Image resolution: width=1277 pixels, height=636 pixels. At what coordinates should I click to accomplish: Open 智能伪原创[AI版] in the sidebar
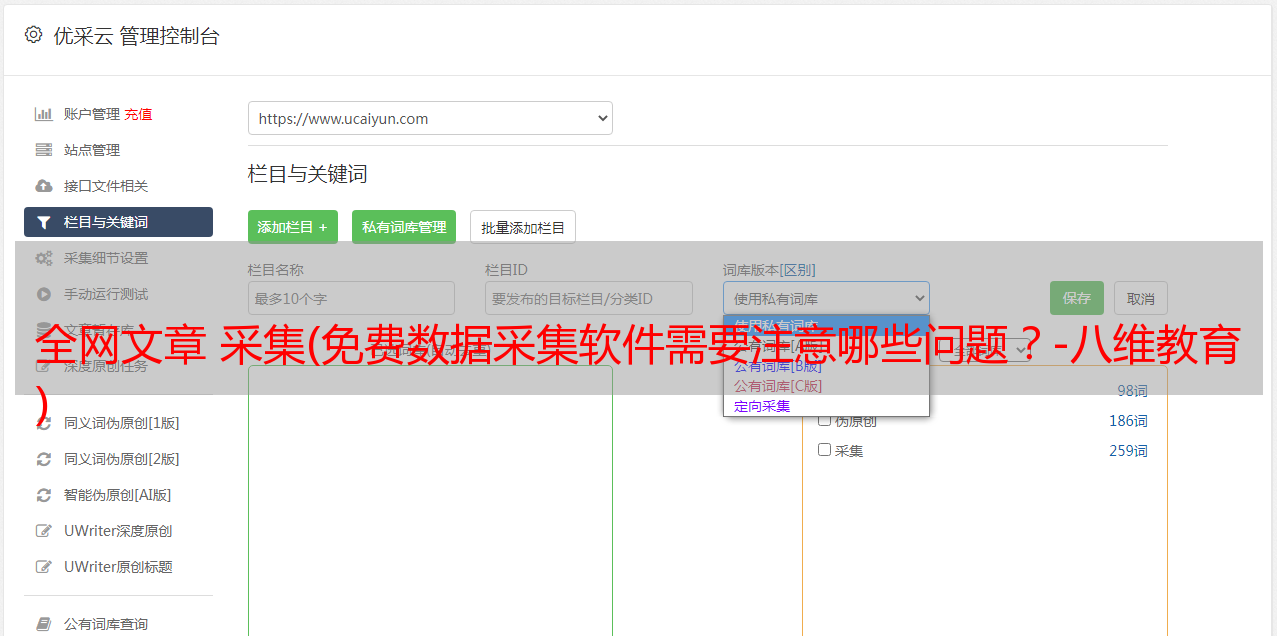coord(118,495)
